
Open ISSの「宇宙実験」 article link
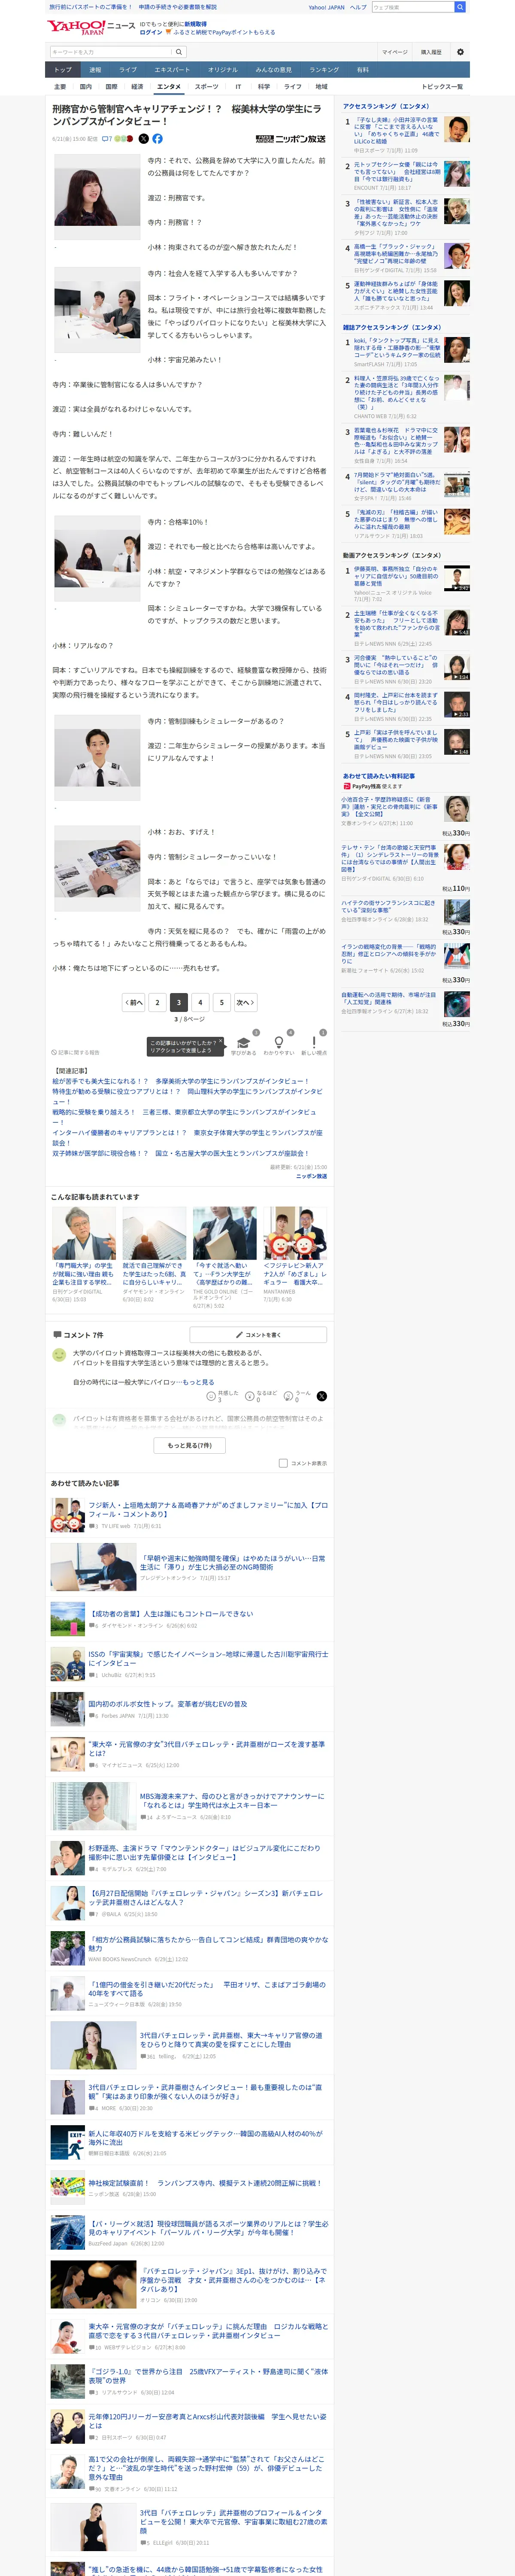tap(208, 1658)
